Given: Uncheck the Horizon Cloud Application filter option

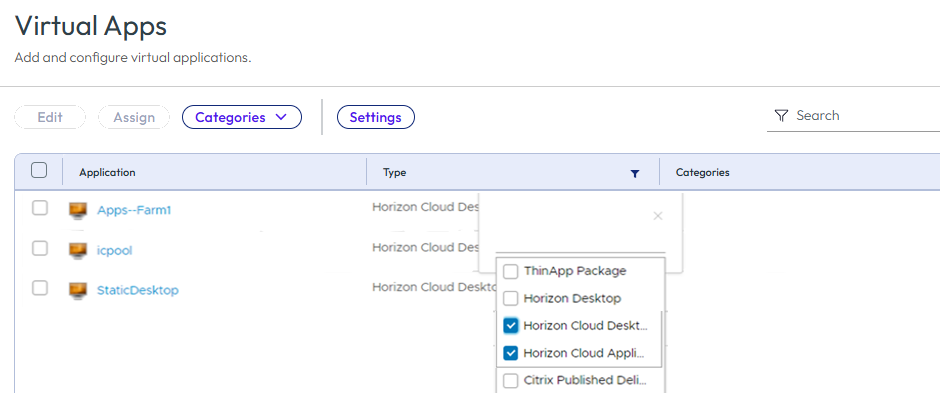Looking at the screenshot, I should pos(510,353).
